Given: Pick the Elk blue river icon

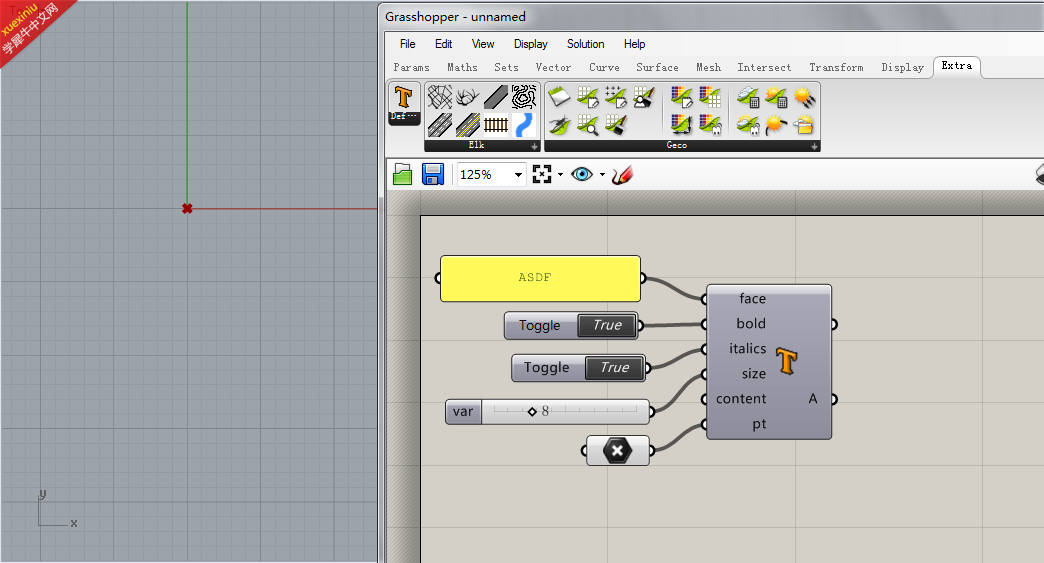Looking at the screenshot, I should pos(524,125).
